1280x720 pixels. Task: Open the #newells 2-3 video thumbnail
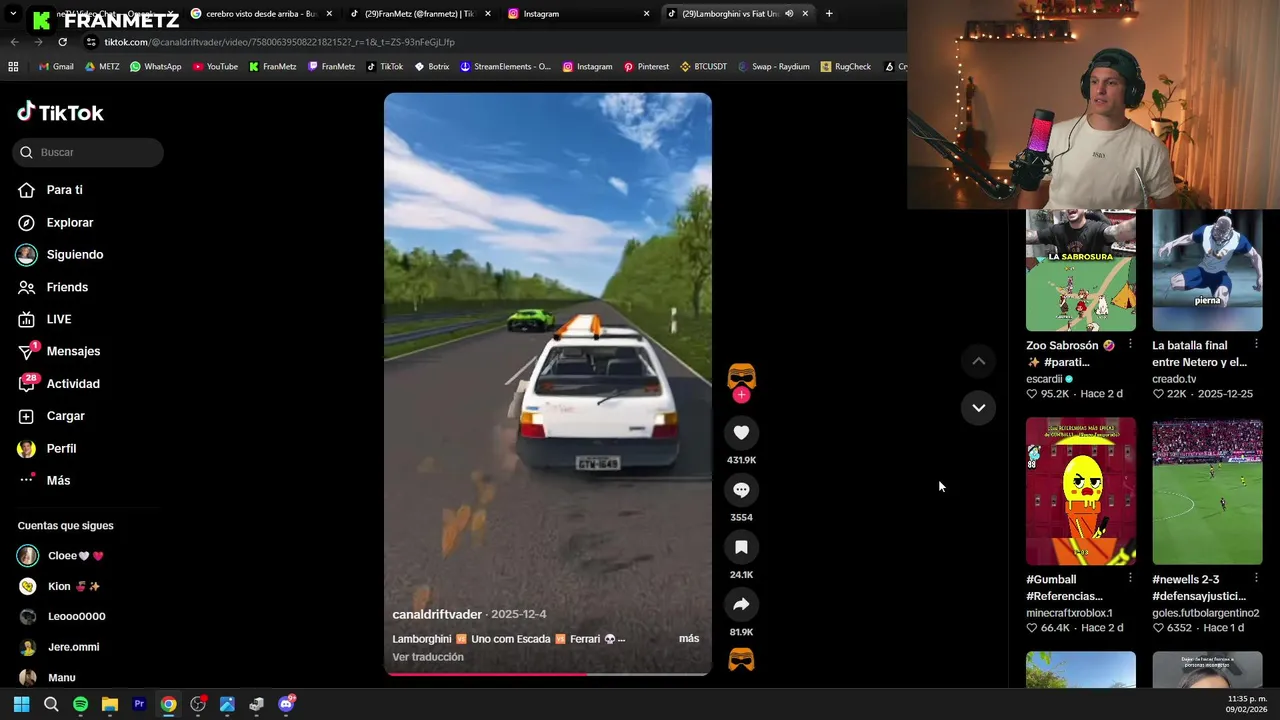click(x=1207, y=491)
